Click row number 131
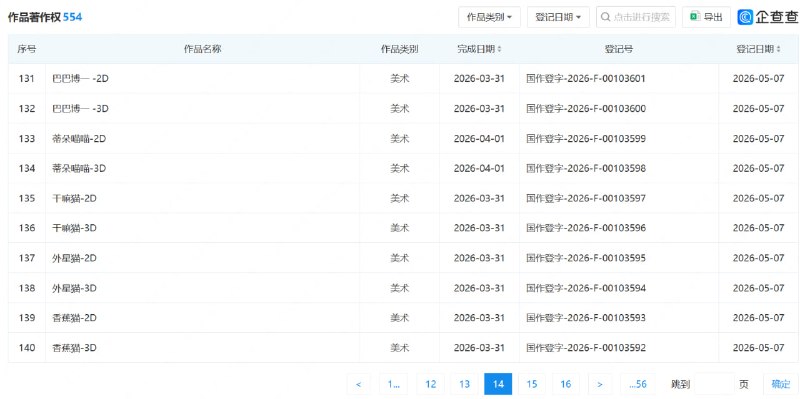The width and height of the screenshot is (800, 399). click(x=27, y=79)
